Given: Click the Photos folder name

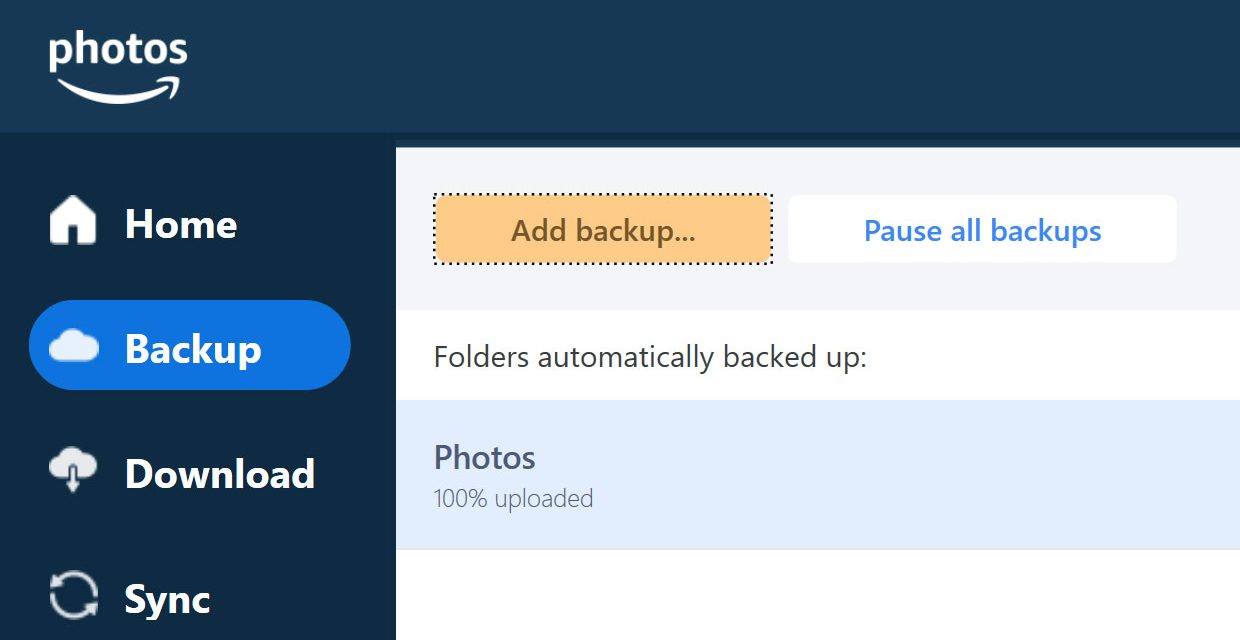Looking at the screenshot, I should (x=485, y=458).
